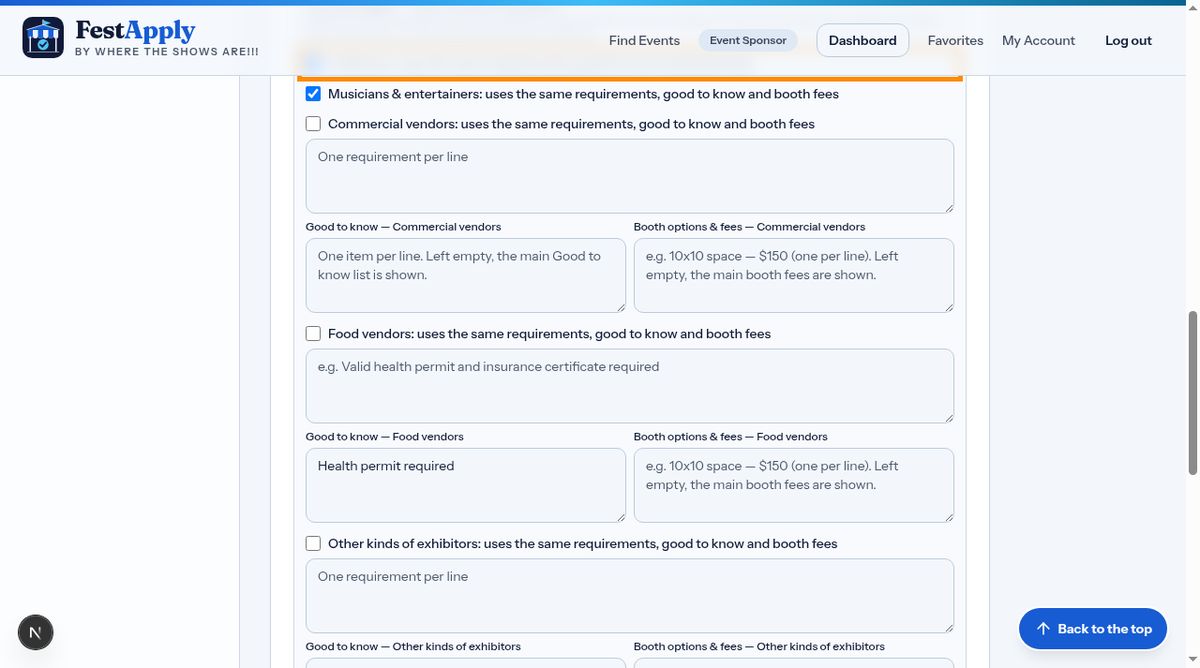
Task: Click the Booth options Food vendors field
Action: tap(794, 485)
